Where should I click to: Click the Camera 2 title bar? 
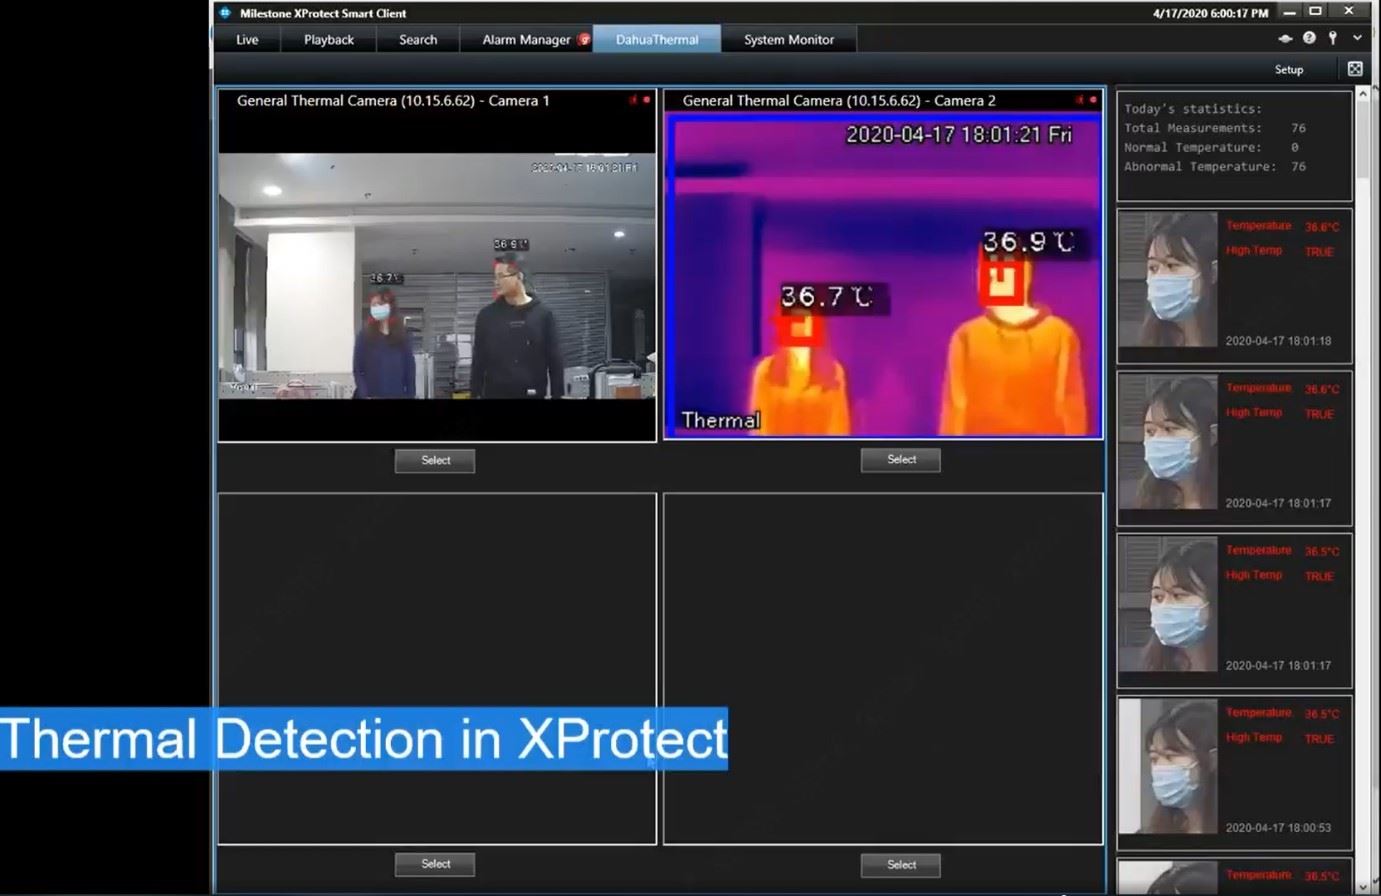(883, 100)
